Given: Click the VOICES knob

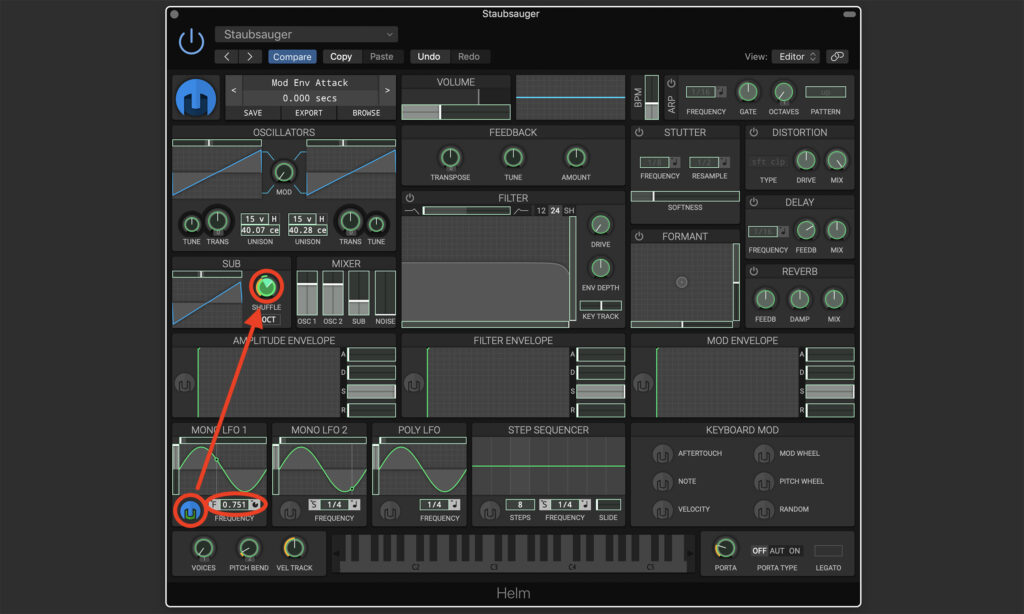Looking at the screenshot, I should pyautogui.click(x=203, y=549).
